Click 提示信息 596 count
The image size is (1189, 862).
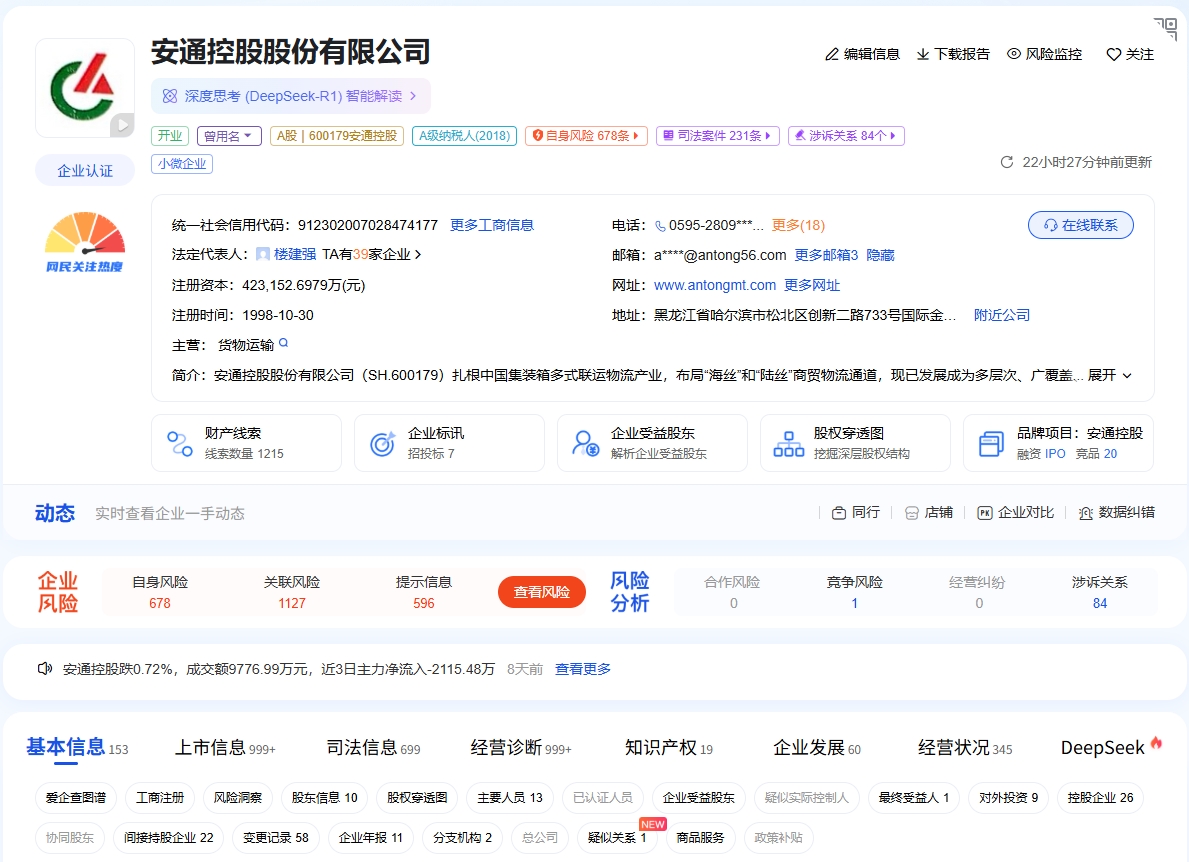point(424,603)
